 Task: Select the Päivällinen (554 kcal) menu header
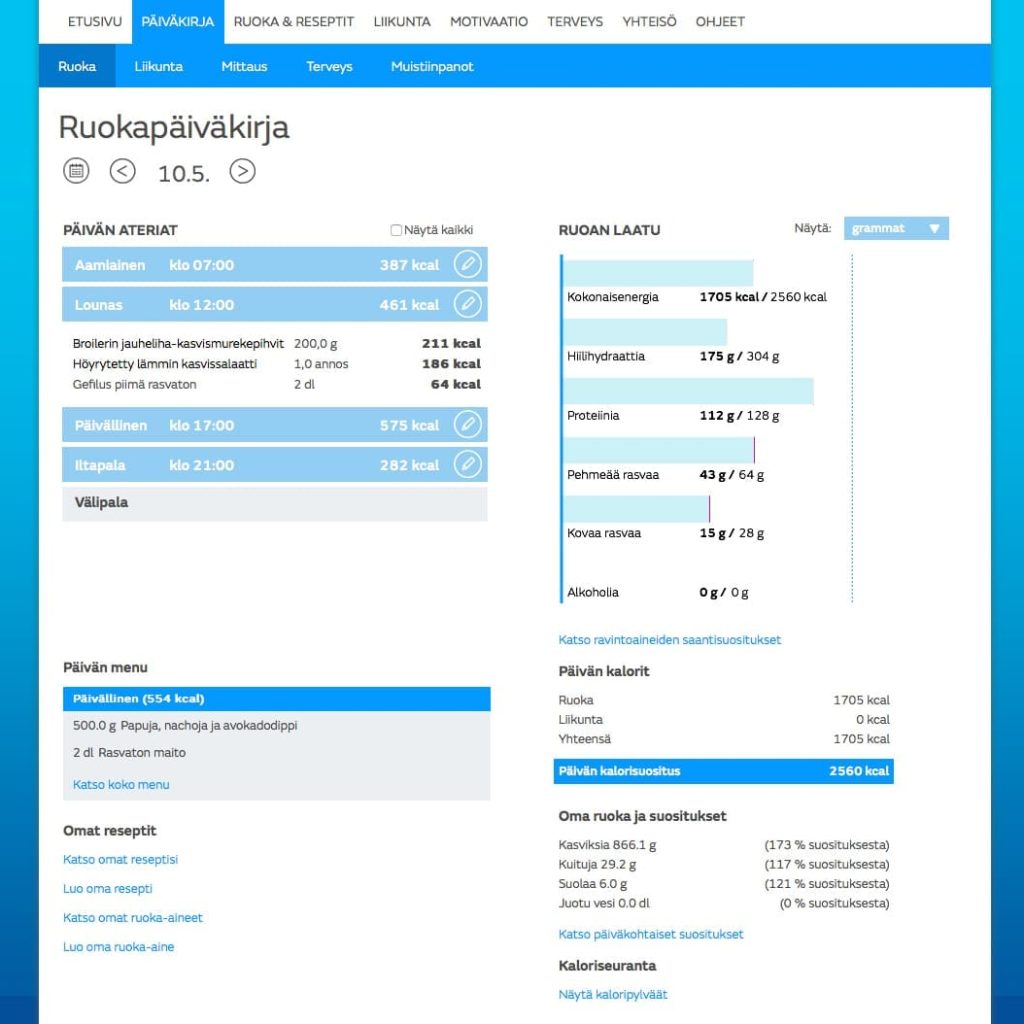276,699
